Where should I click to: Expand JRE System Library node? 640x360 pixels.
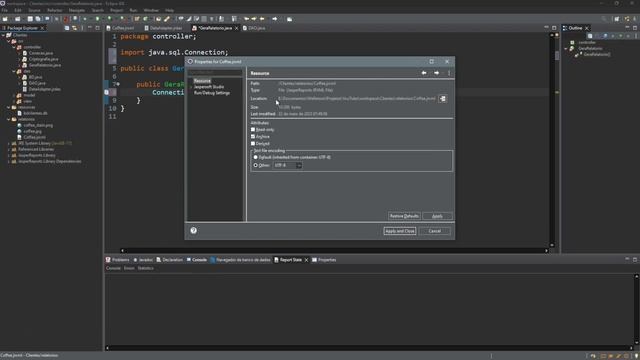[9, 143]
